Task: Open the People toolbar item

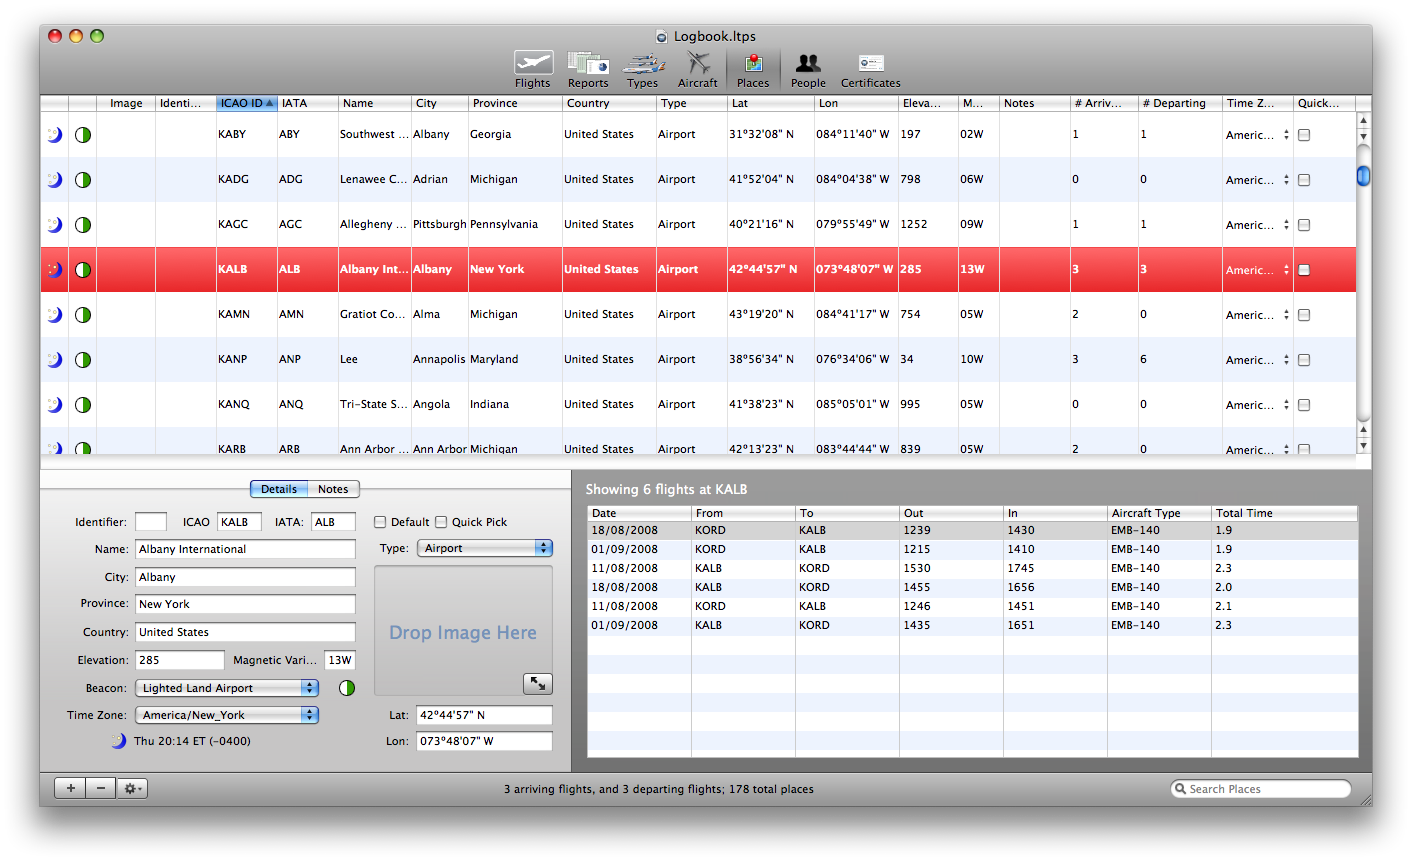Action: (808, 70)
